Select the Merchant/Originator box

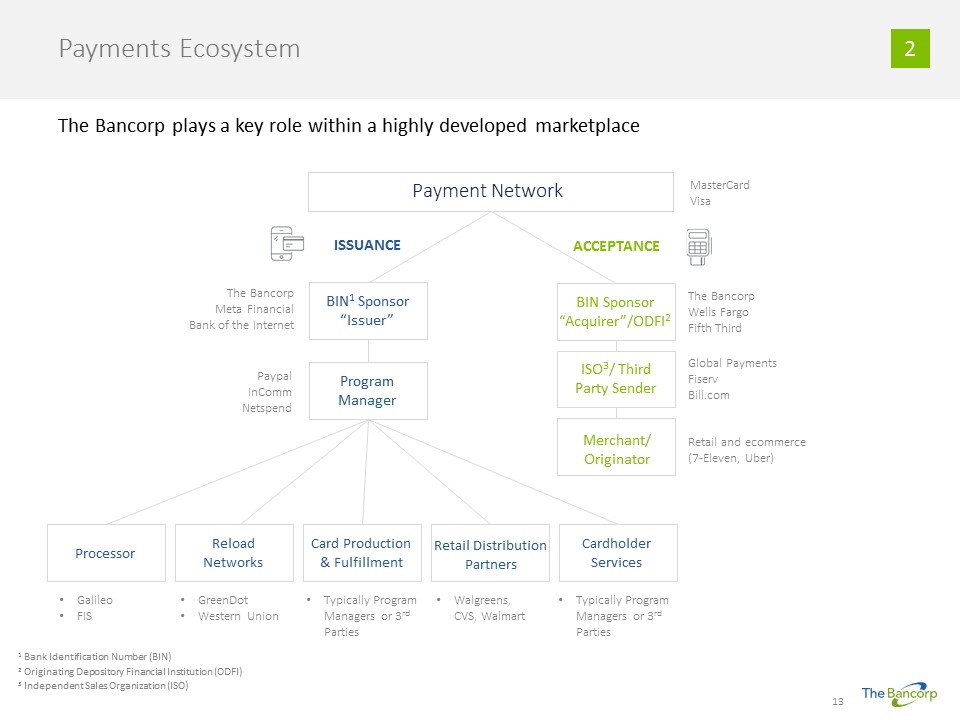(615, 449)
